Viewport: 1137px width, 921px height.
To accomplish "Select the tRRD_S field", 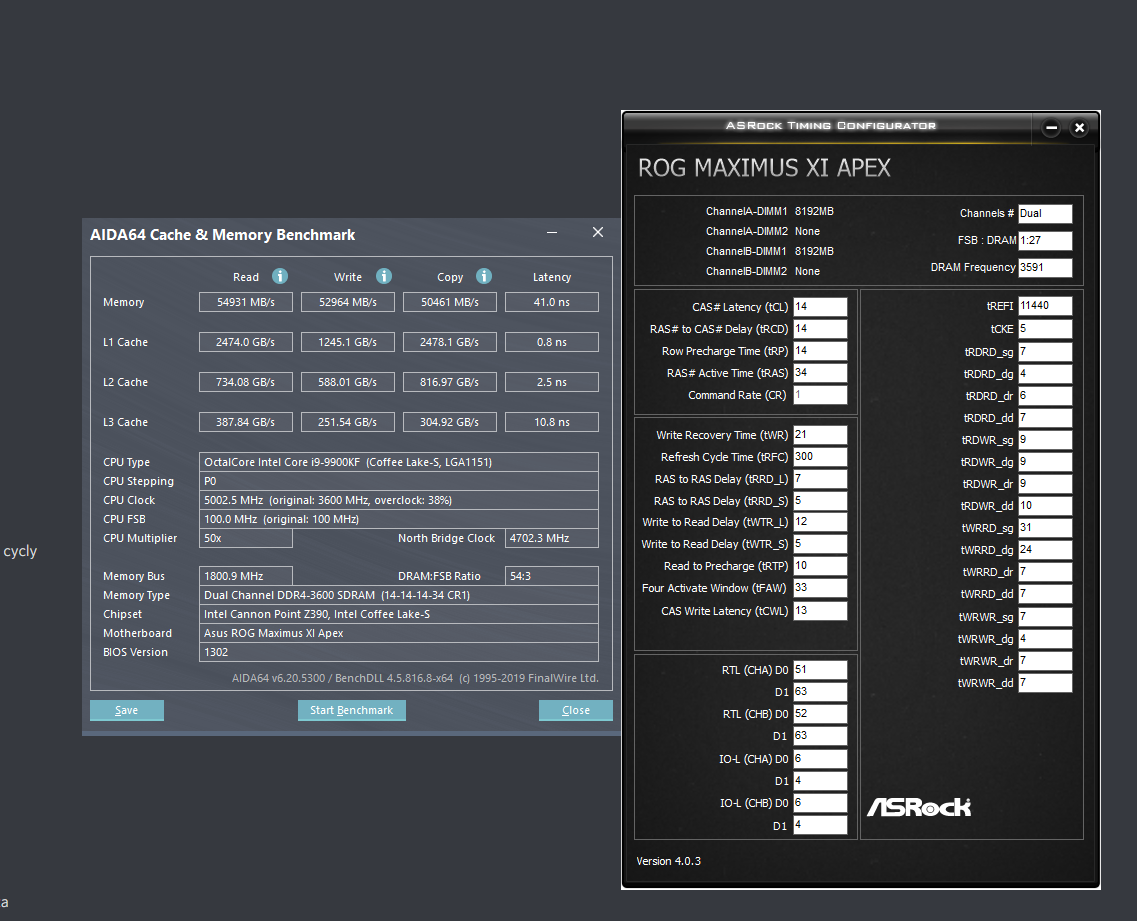I will 820,500.
